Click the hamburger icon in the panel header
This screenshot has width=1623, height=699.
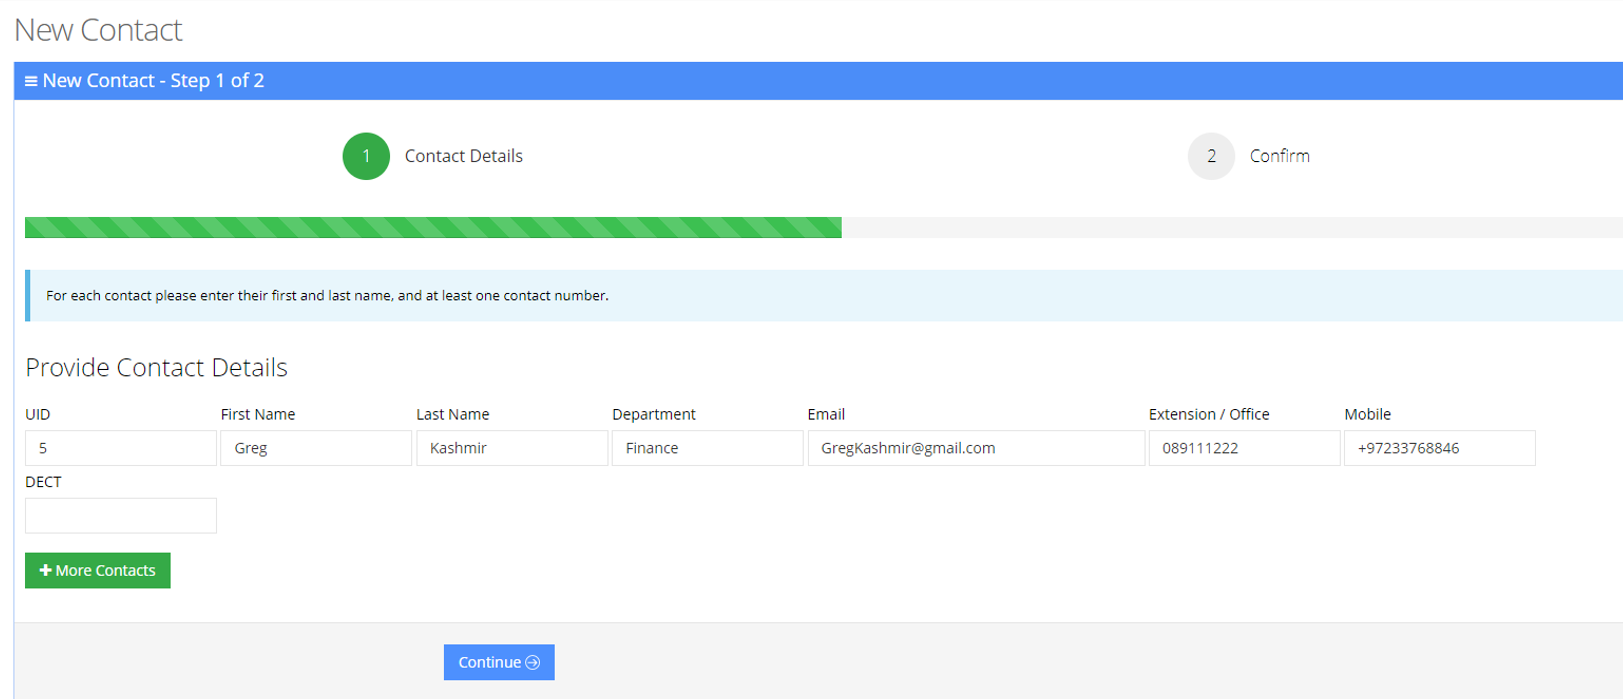[x=31, y=81]
